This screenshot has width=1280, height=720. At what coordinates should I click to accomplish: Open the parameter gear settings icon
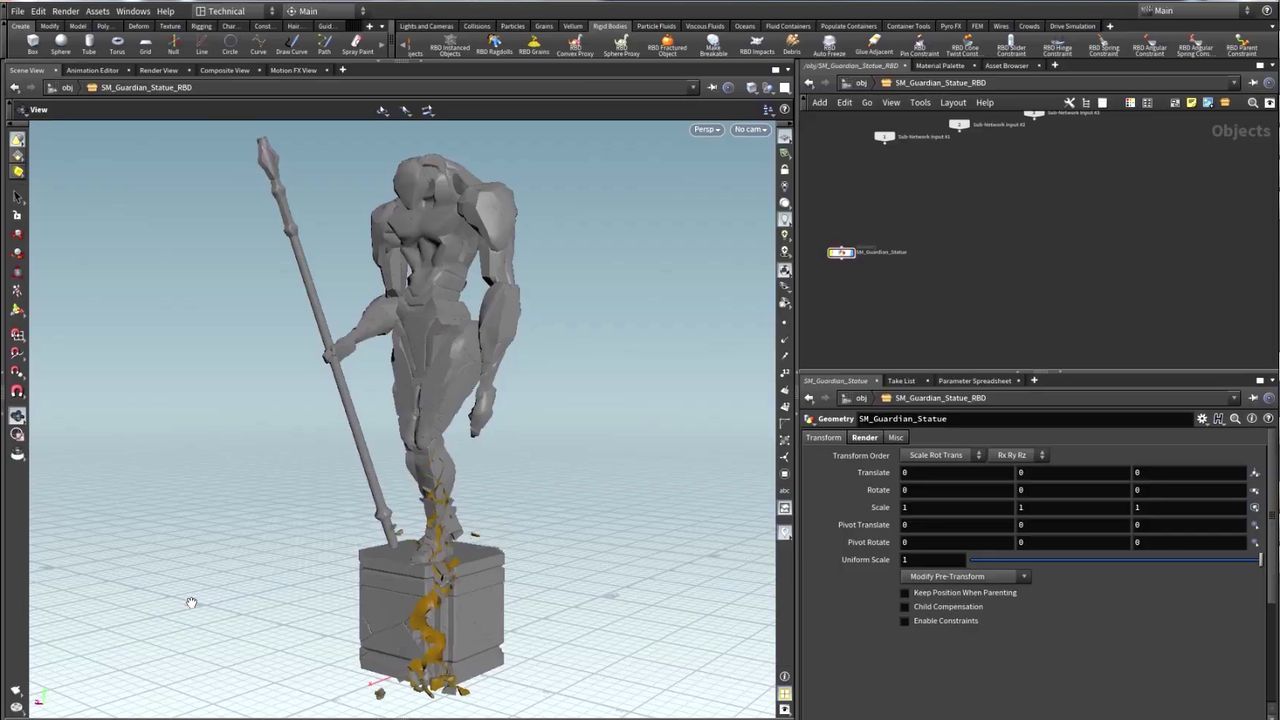[x=1202, y=419]
